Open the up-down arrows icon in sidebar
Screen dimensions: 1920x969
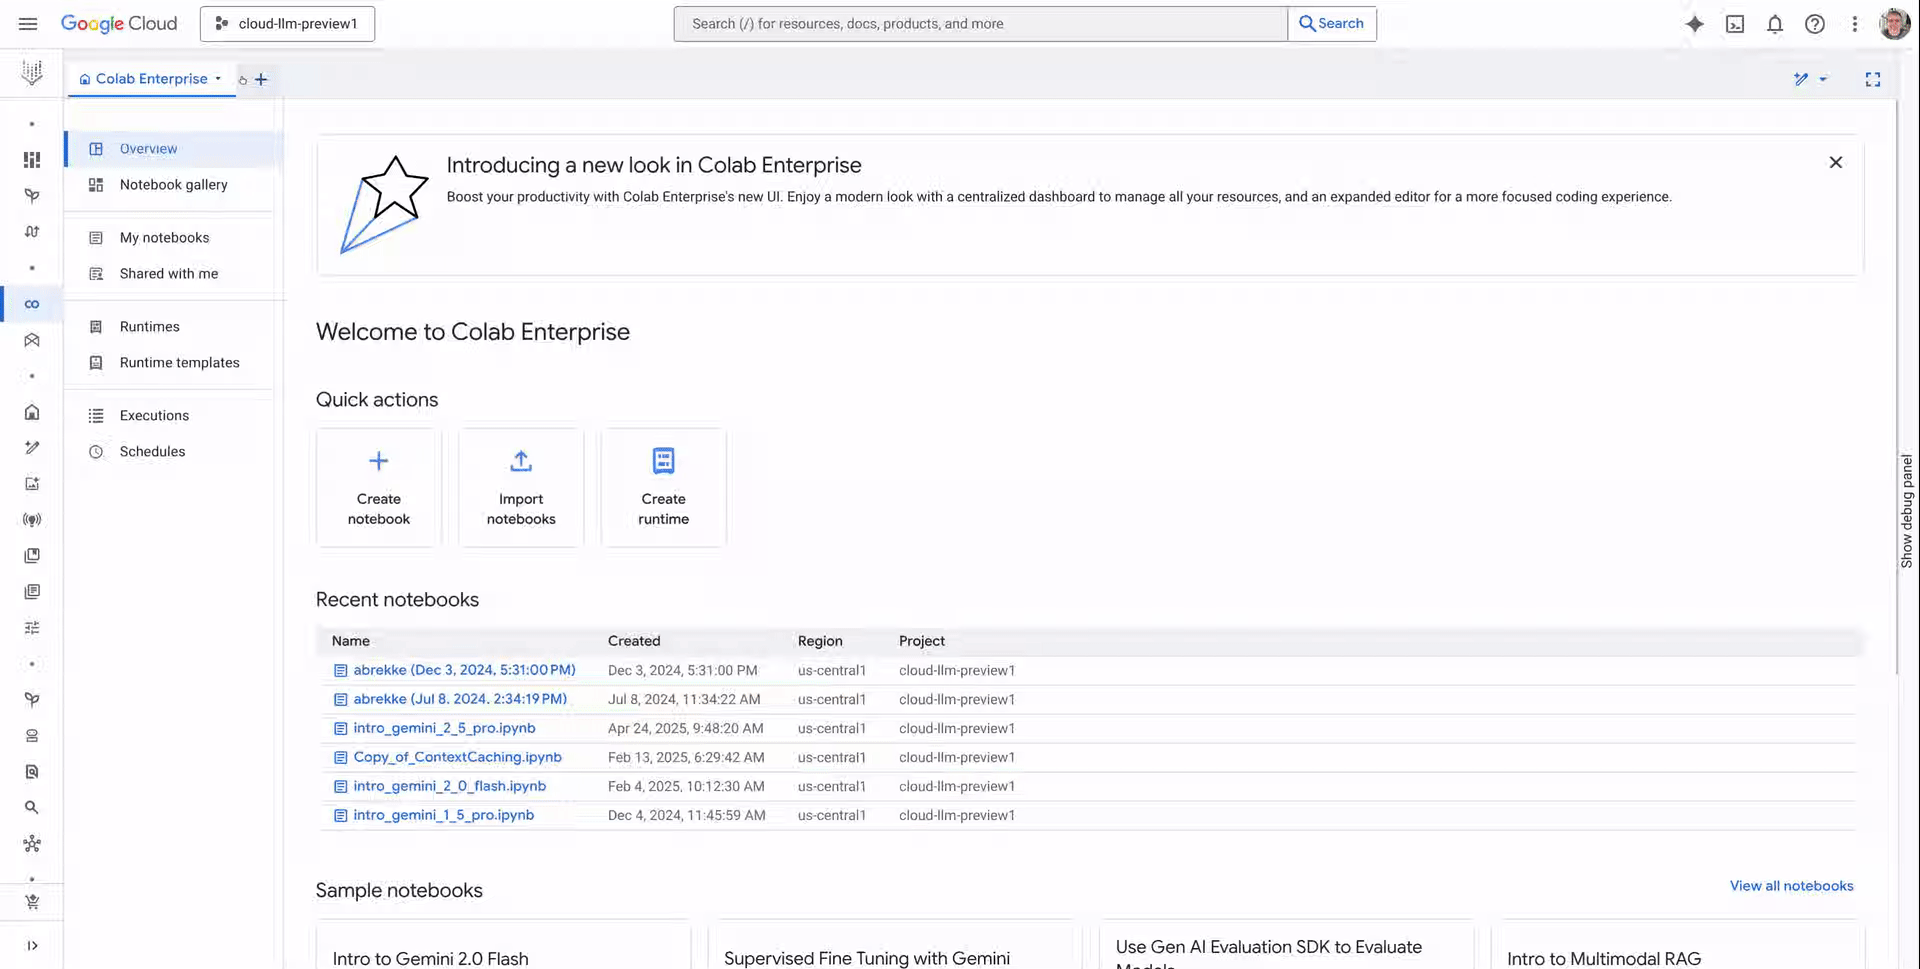(x=32, y=232)
